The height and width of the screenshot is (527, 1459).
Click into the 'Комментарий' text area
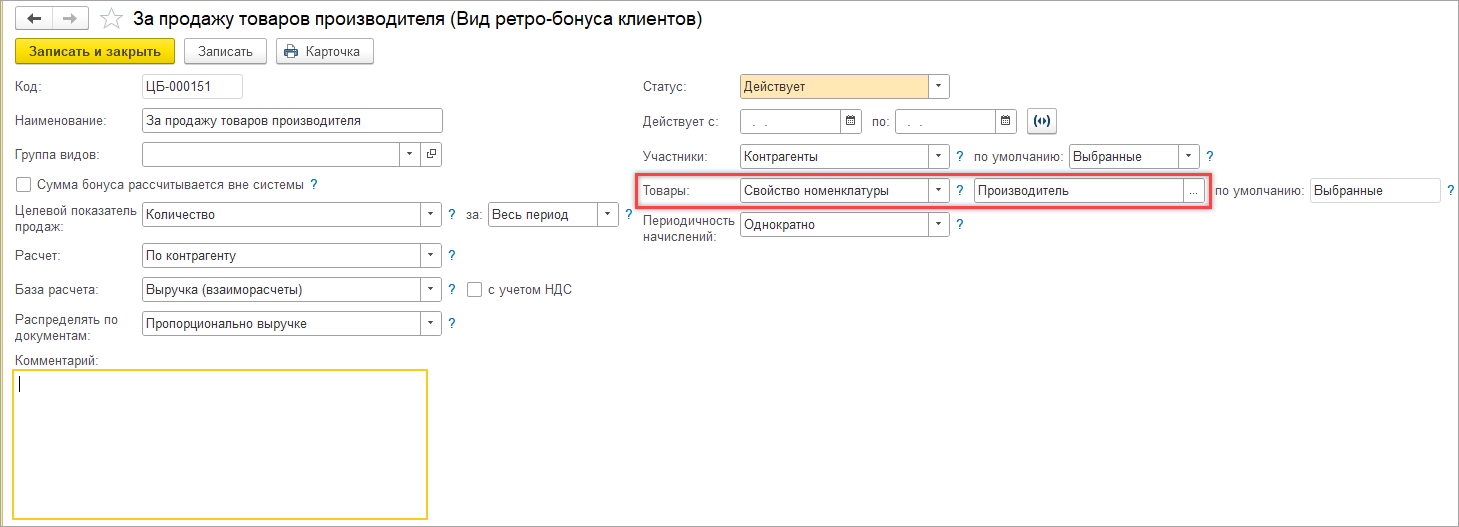tap(220, 444)
